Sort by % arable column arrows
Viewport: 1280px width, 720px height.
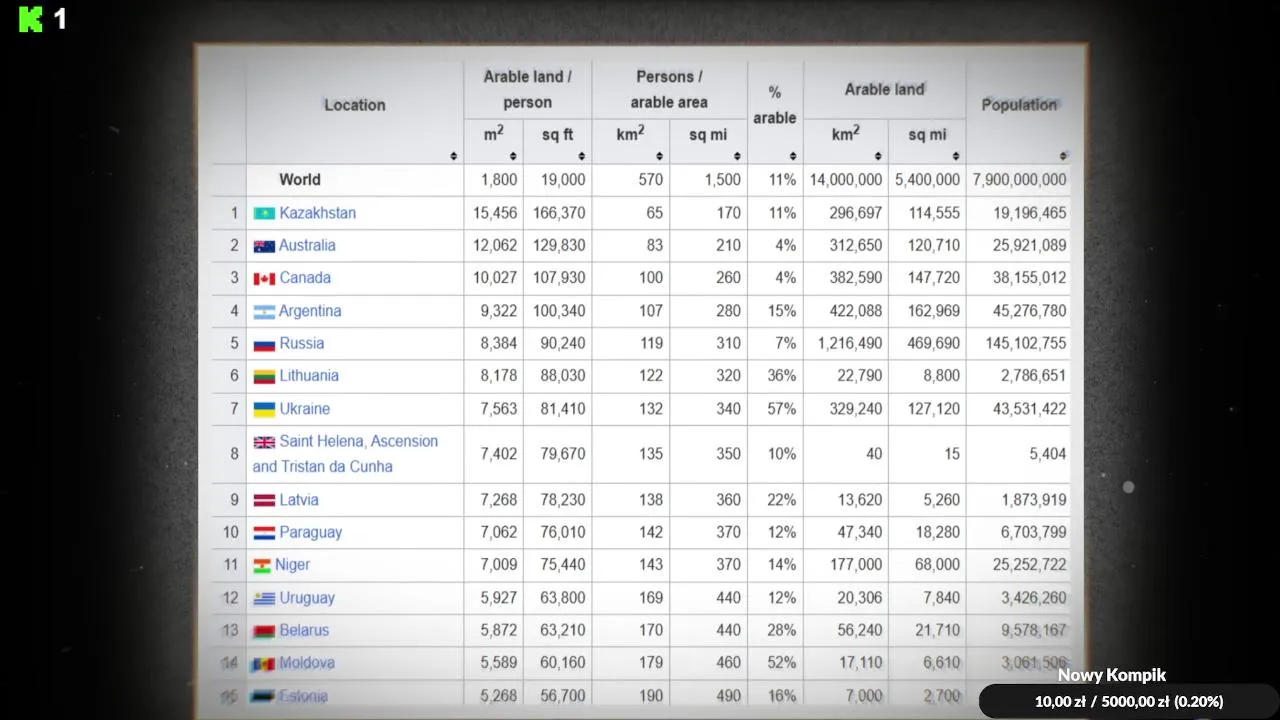coord(792,156)
